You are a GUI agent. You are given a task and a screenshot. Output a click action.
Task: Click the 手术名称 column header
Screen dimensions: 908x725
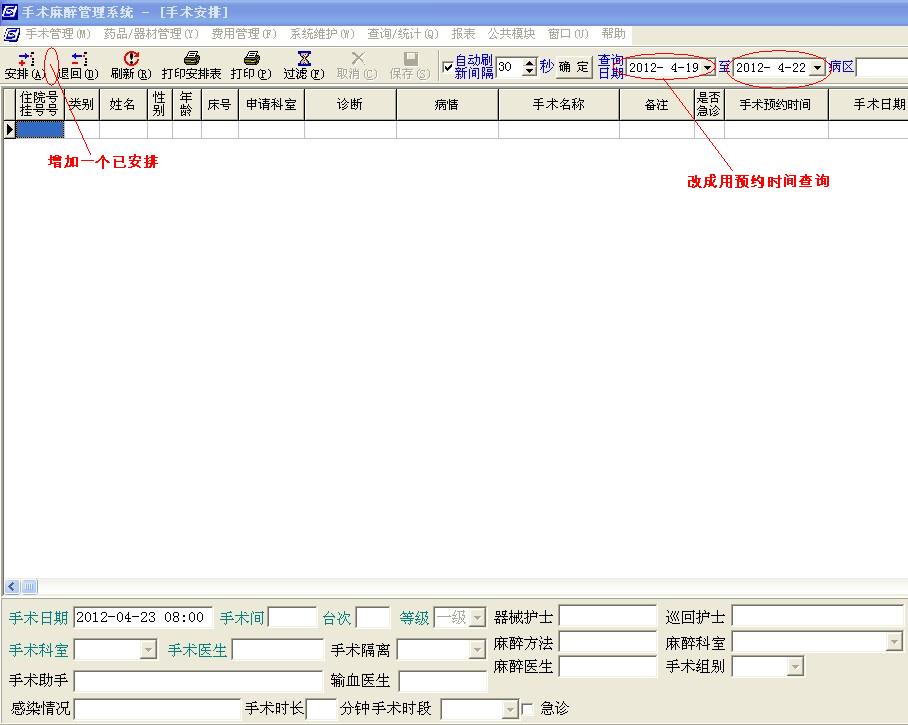tap(558, 104)
